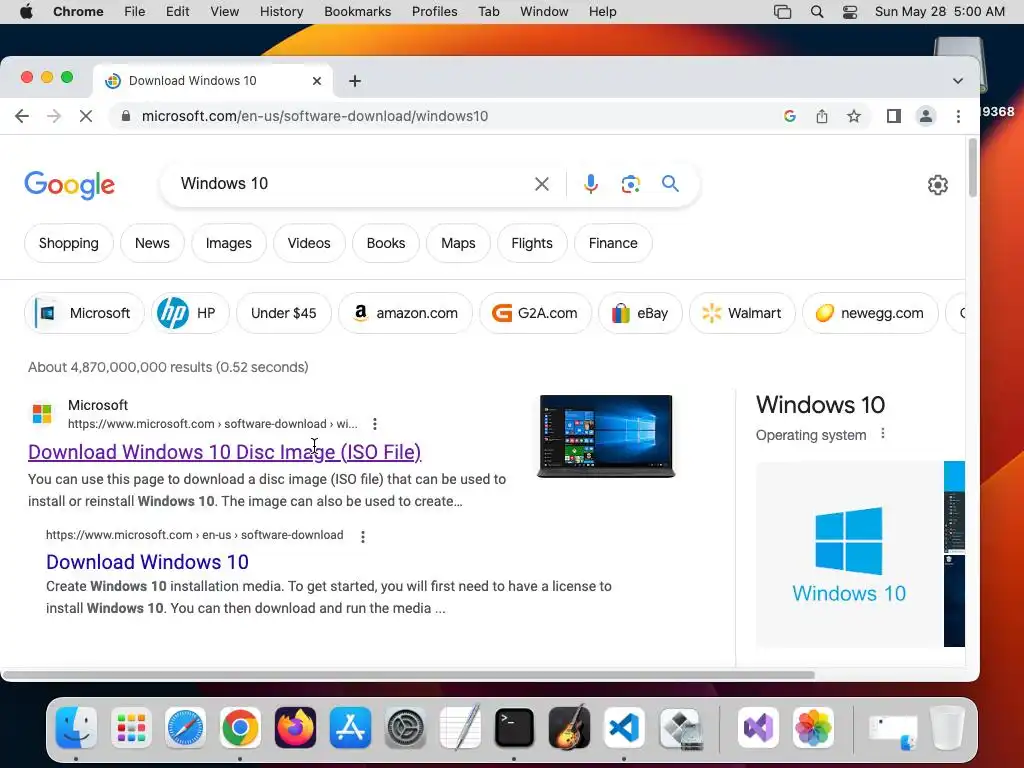The height and width of the screenshot is (768, 1024).
Task: Switch to Maps results
Action: (458, 243)
